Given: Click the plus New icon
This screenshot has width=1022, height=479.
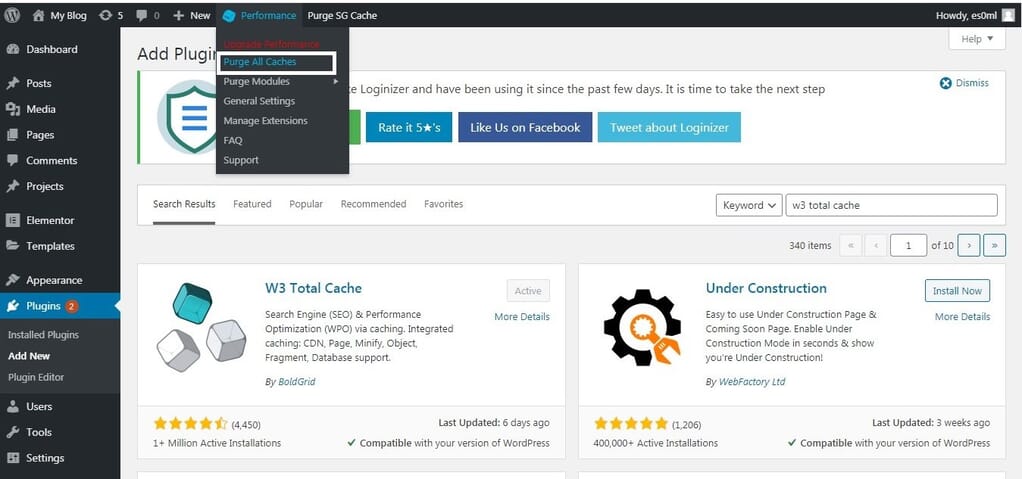Looking at the screenshot, I should pyautogui.click(x=179, y=16).
